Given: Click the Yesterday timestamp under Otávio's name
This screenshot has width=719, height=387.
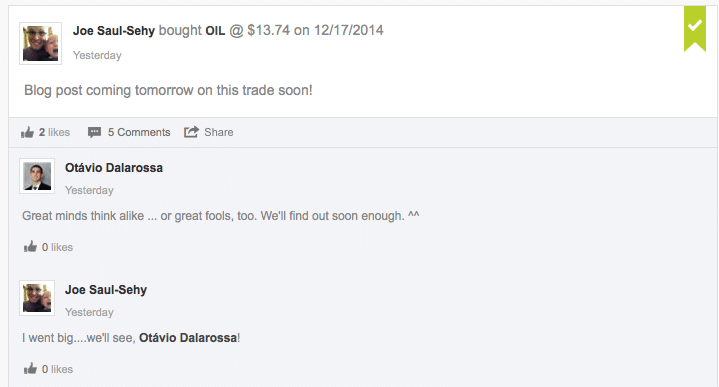Looking at the screenshot, I should [89, 190].
